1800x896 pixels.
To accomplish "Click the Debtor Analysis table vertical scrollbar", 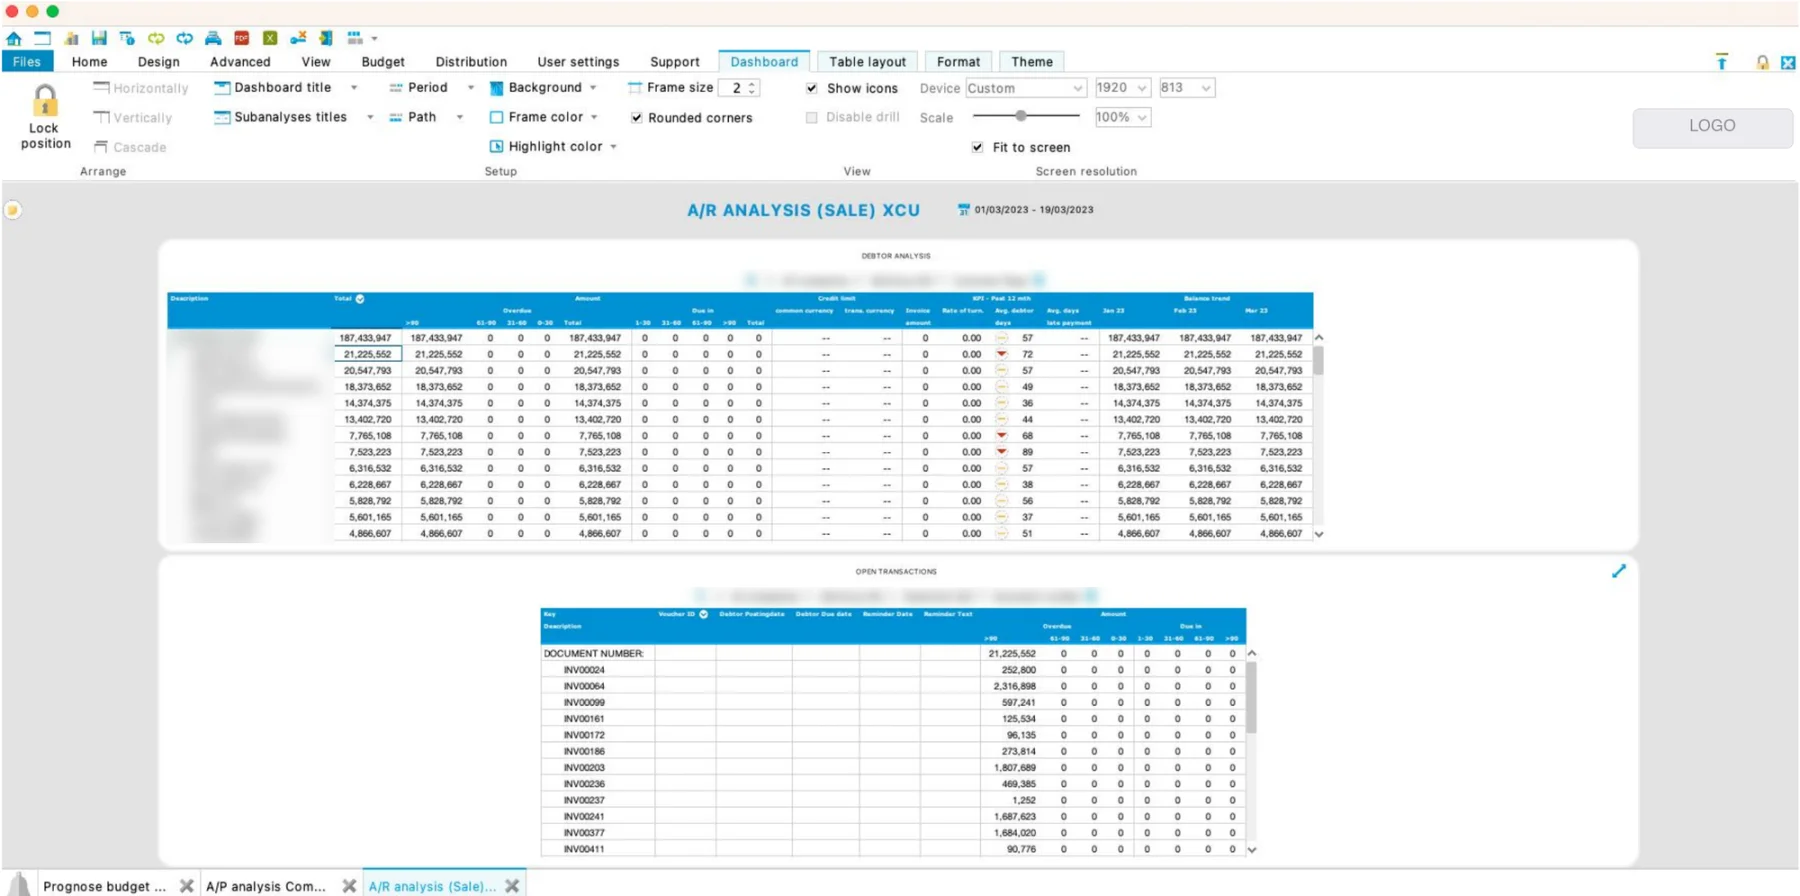I will (1318, 436).
